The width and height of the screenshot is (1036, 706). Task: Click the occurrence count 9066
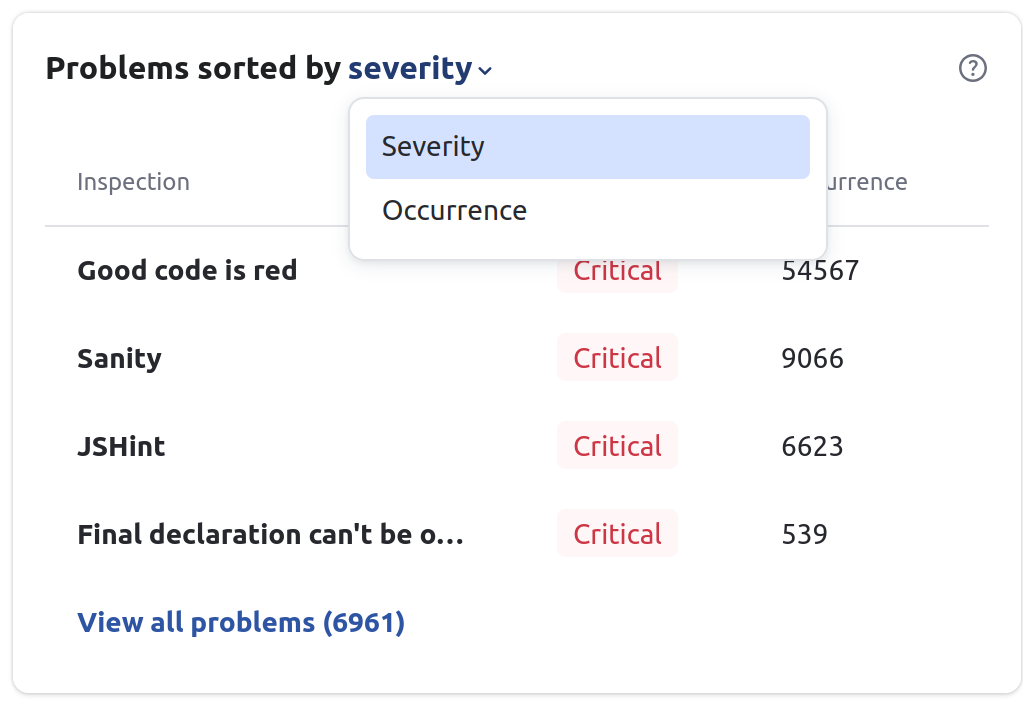813,357
